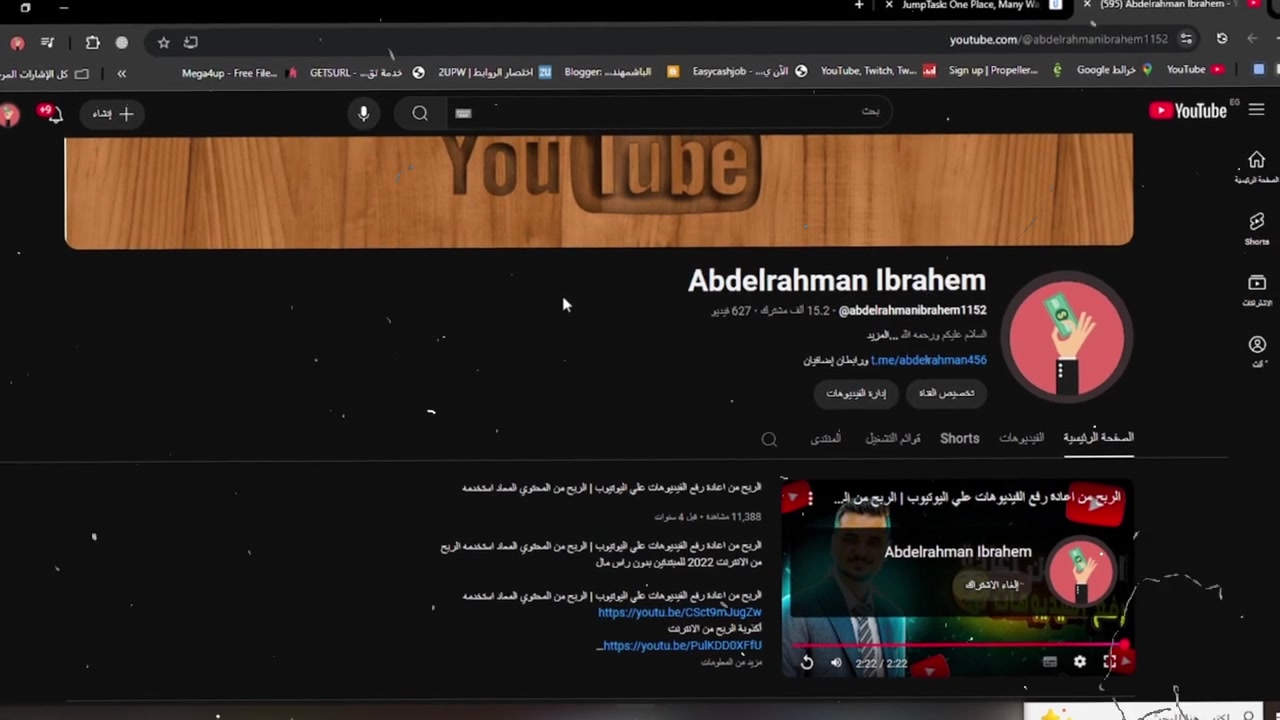The height and width of the screenshot is (720, 1280).
Task: Select the Community channel tab
Action: 825,438
